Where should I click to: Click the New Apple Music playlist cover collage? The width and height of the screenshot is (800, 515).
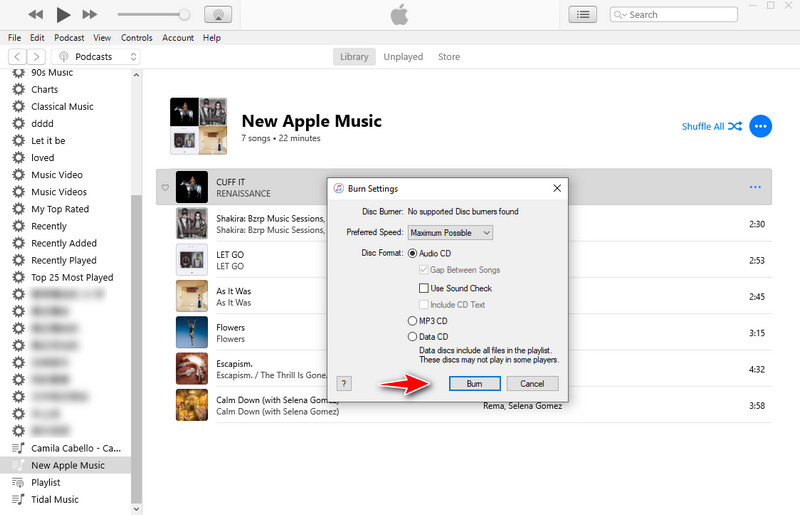[198, 126]
